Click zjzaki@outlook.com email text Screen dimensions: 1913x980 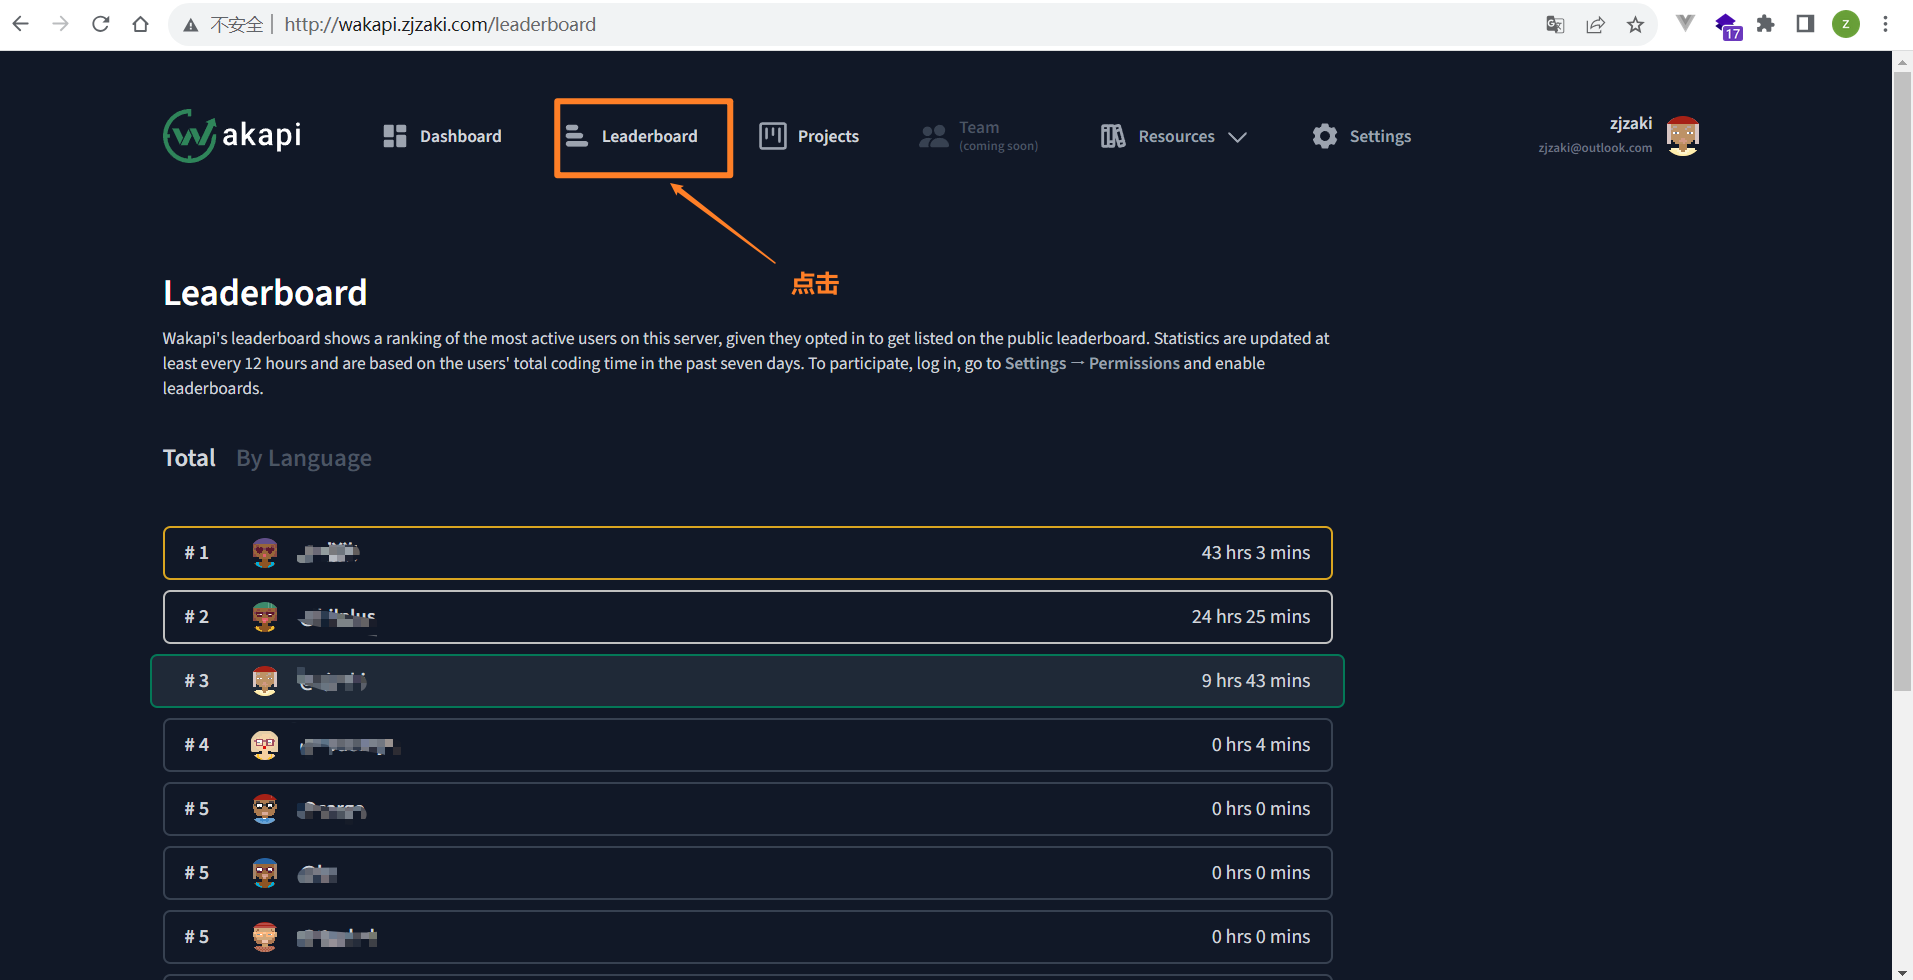[x=1595, y=148]
